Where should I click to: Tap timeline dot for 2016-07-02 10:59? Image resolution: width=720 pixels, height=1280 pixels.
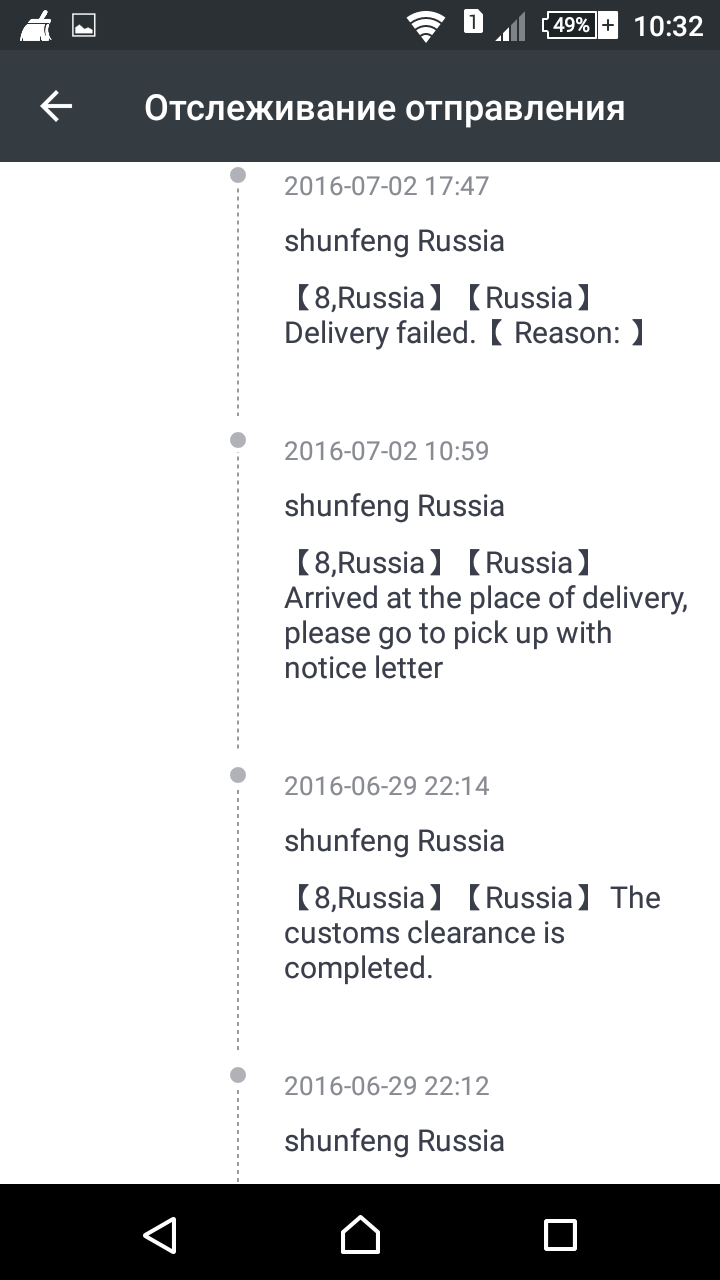[238, 440]
